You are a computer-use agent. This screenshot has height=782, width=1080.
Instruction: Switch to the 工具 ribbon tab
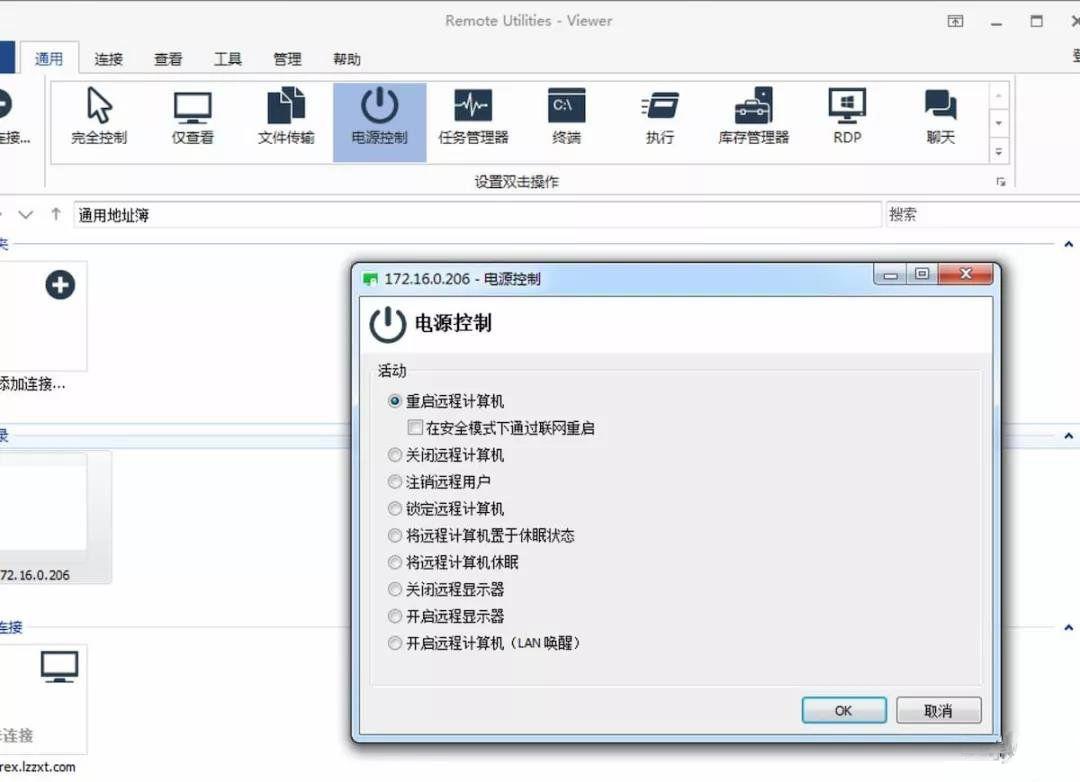click(x=227, y=59)
